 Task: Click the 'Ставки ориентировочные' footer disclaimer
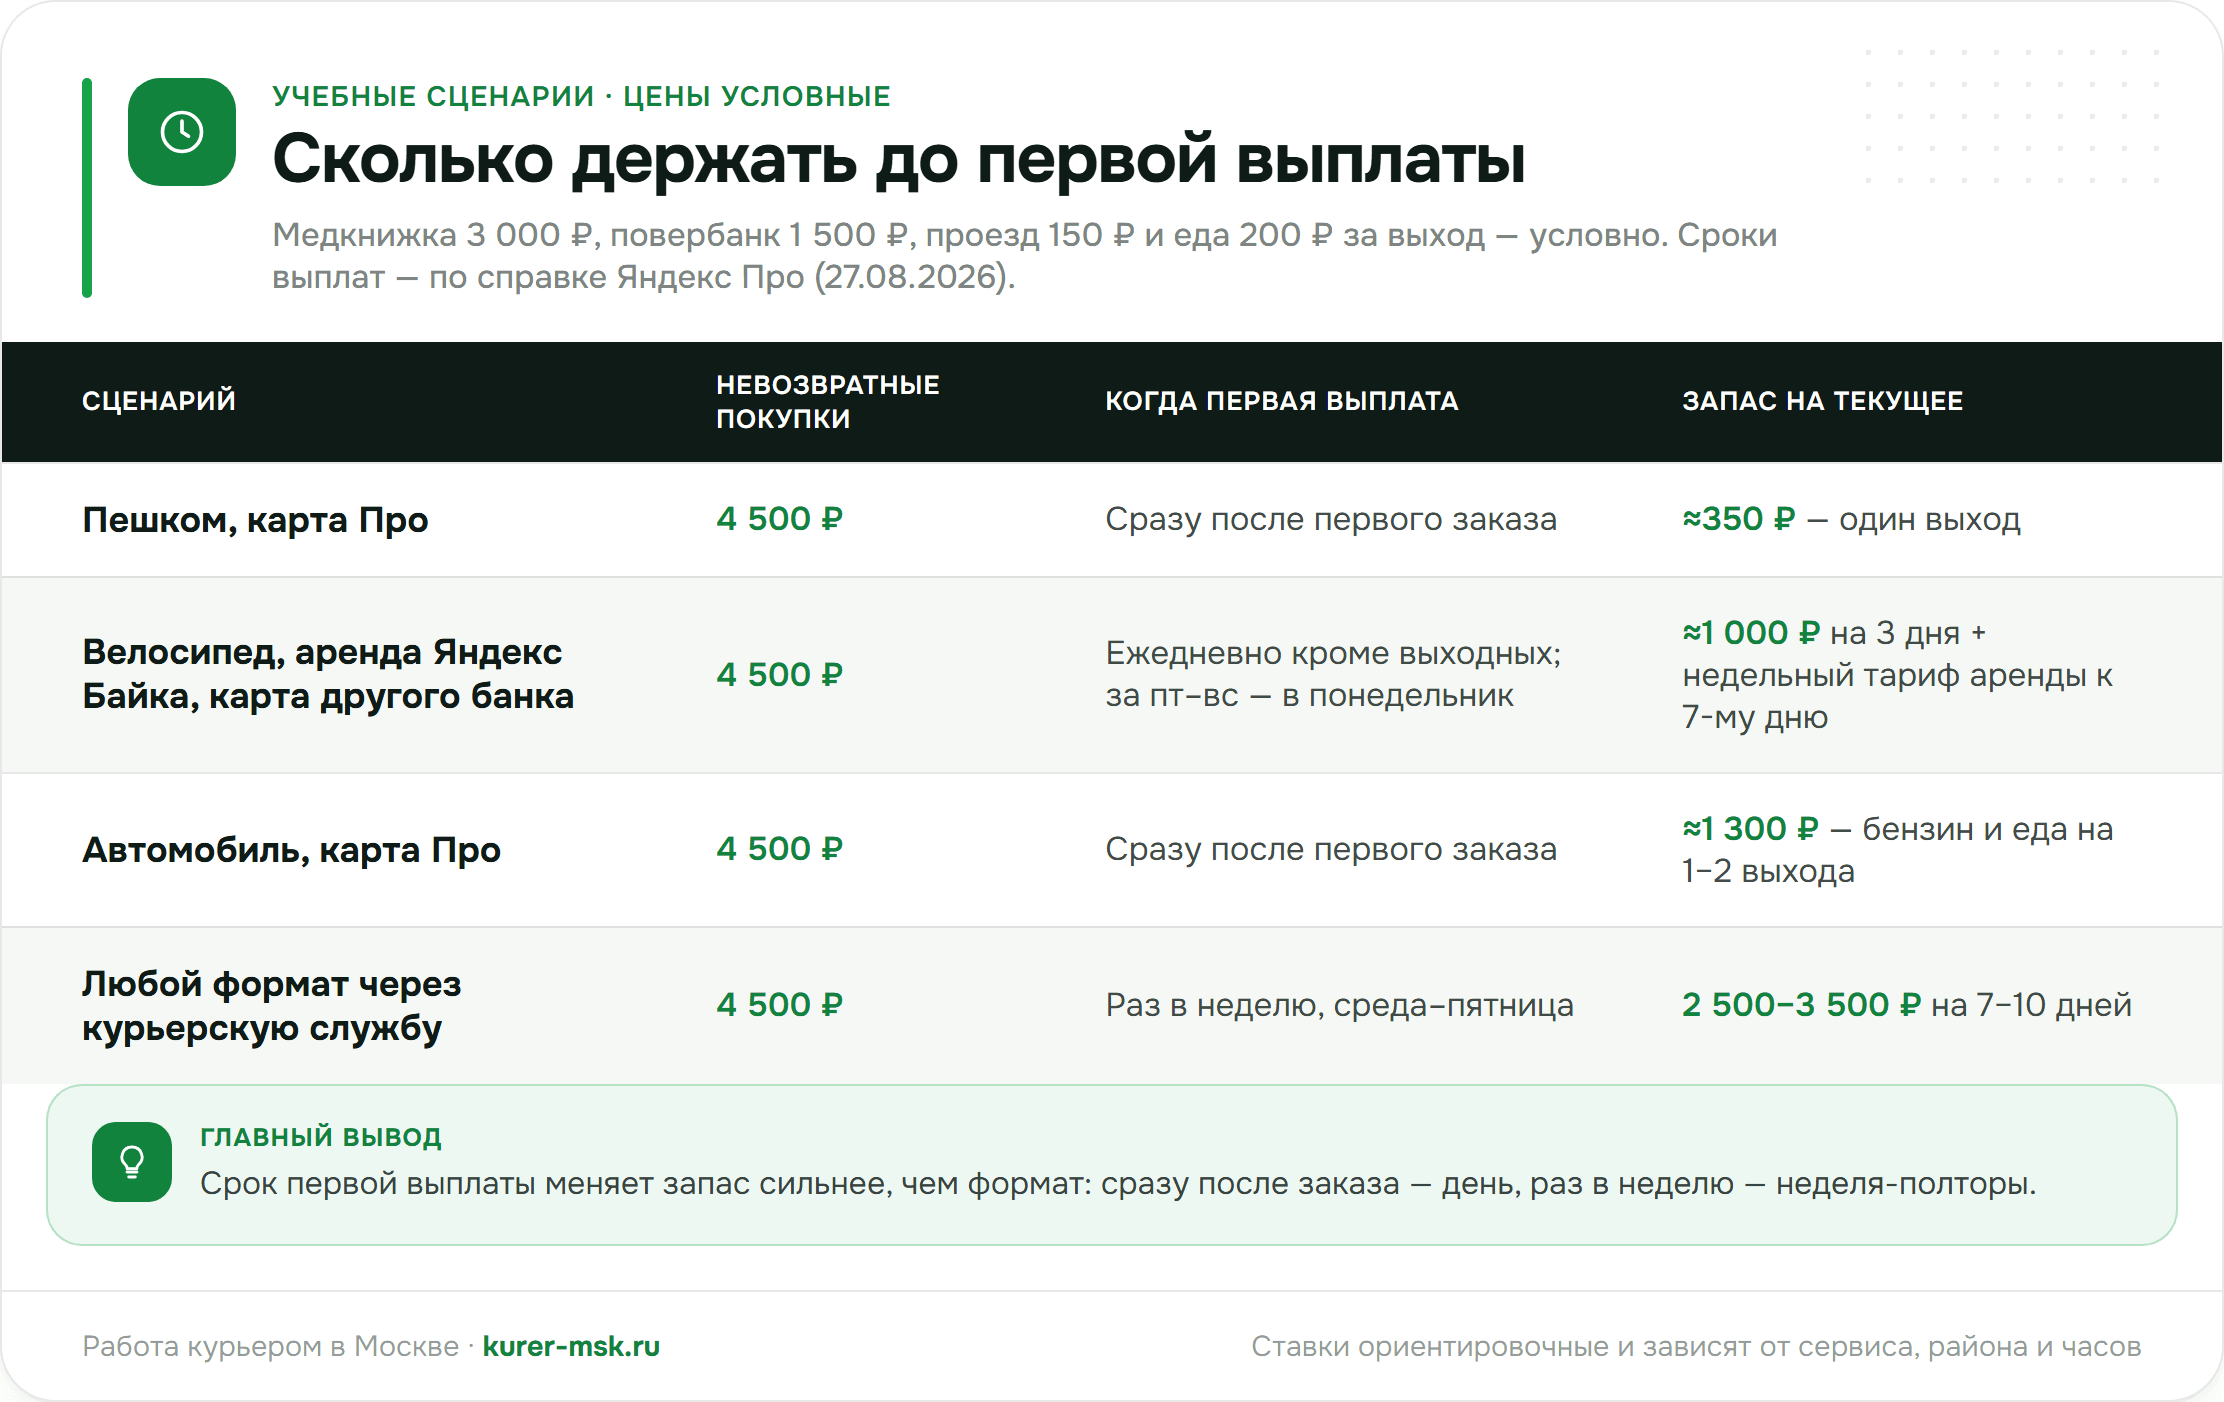1696,1347
